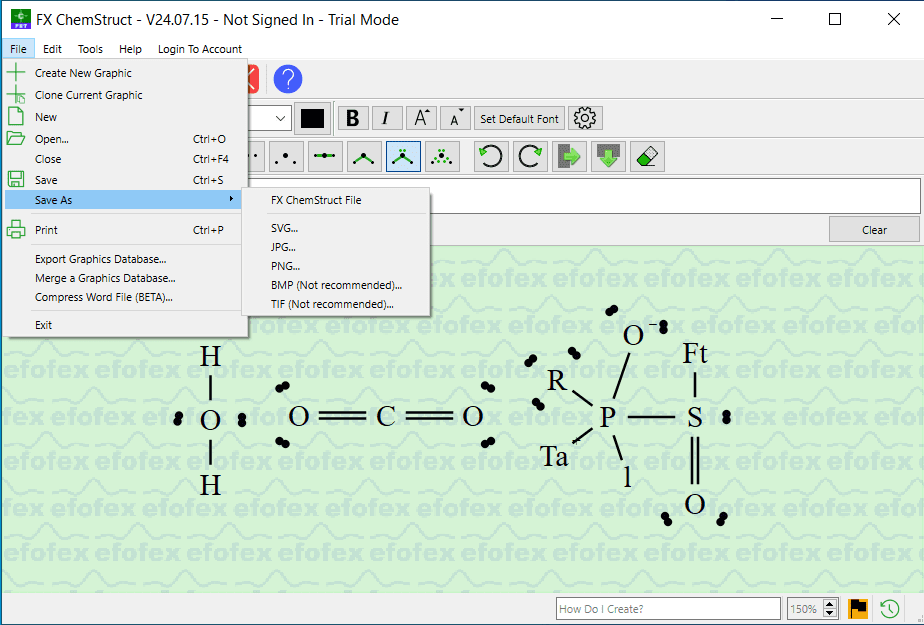
Task: Choose bent geometry without bonds shown
Action: (286, 157)
